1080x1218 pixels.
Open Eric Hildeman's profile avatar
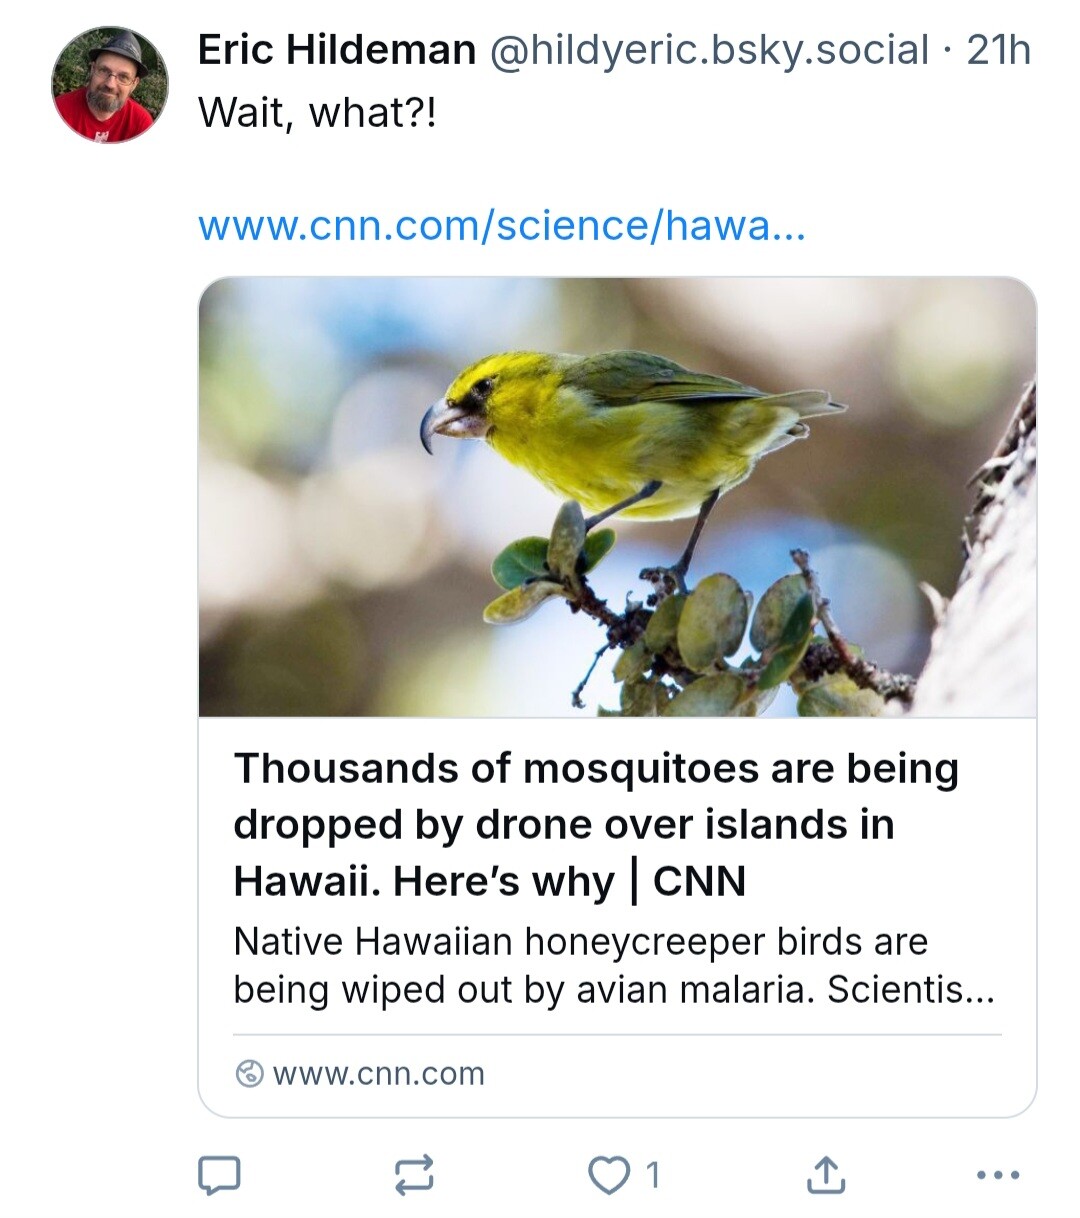110,85
